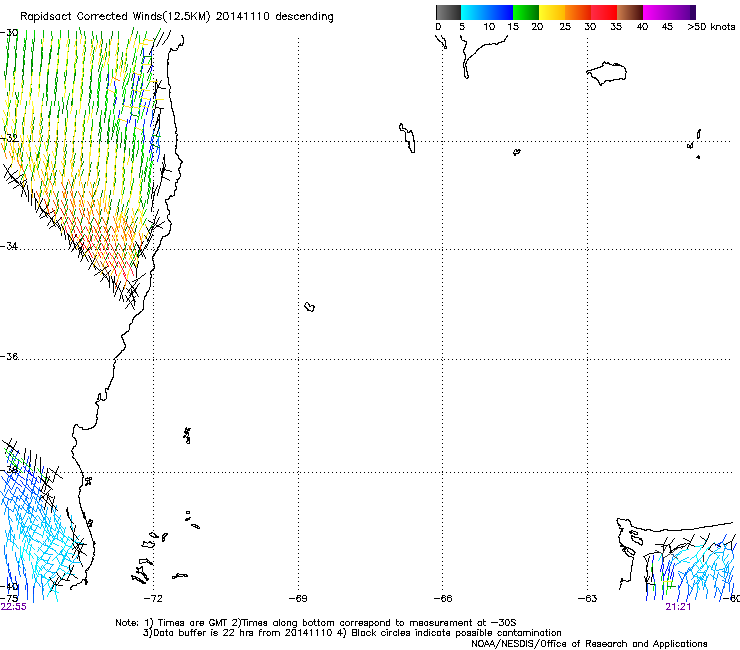Click the purple '22:55' swath time
This screenshot has height=650, width=740.
14,607
